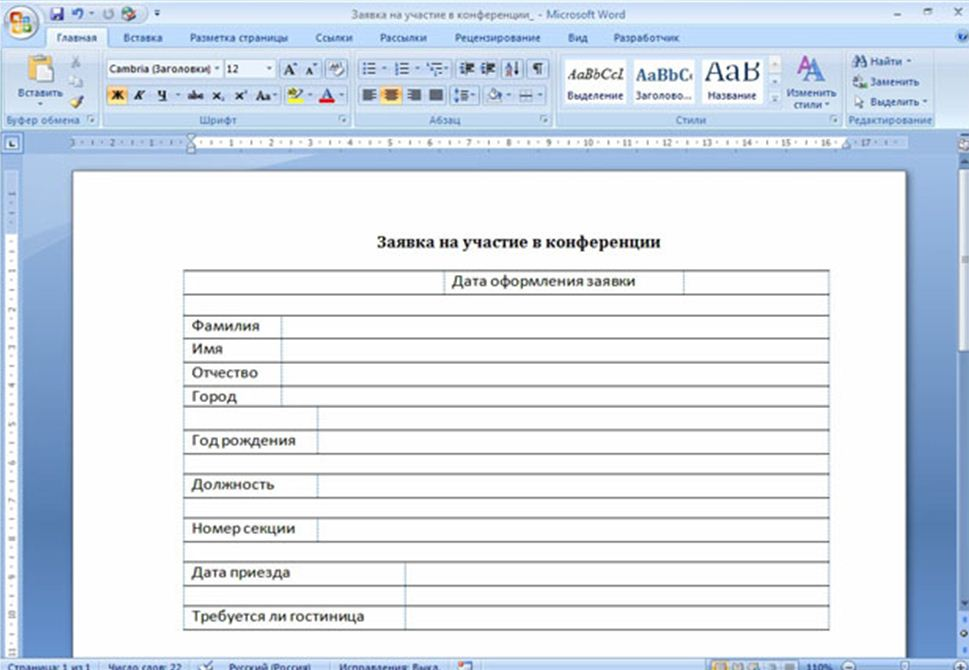Click the vertical scrollbar down arrow
Viewport: 969px width, 670px height.
coord(963,604)
